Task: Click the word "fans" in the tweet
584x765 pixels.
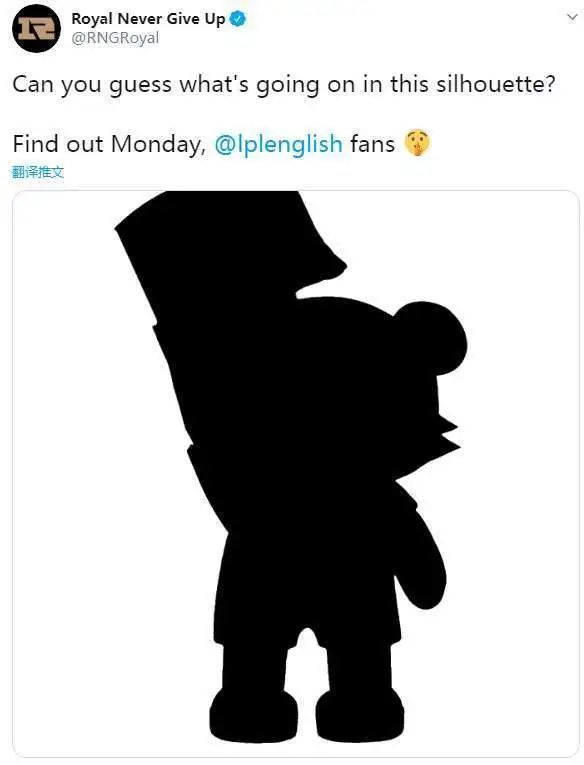Action: (372, 144)
